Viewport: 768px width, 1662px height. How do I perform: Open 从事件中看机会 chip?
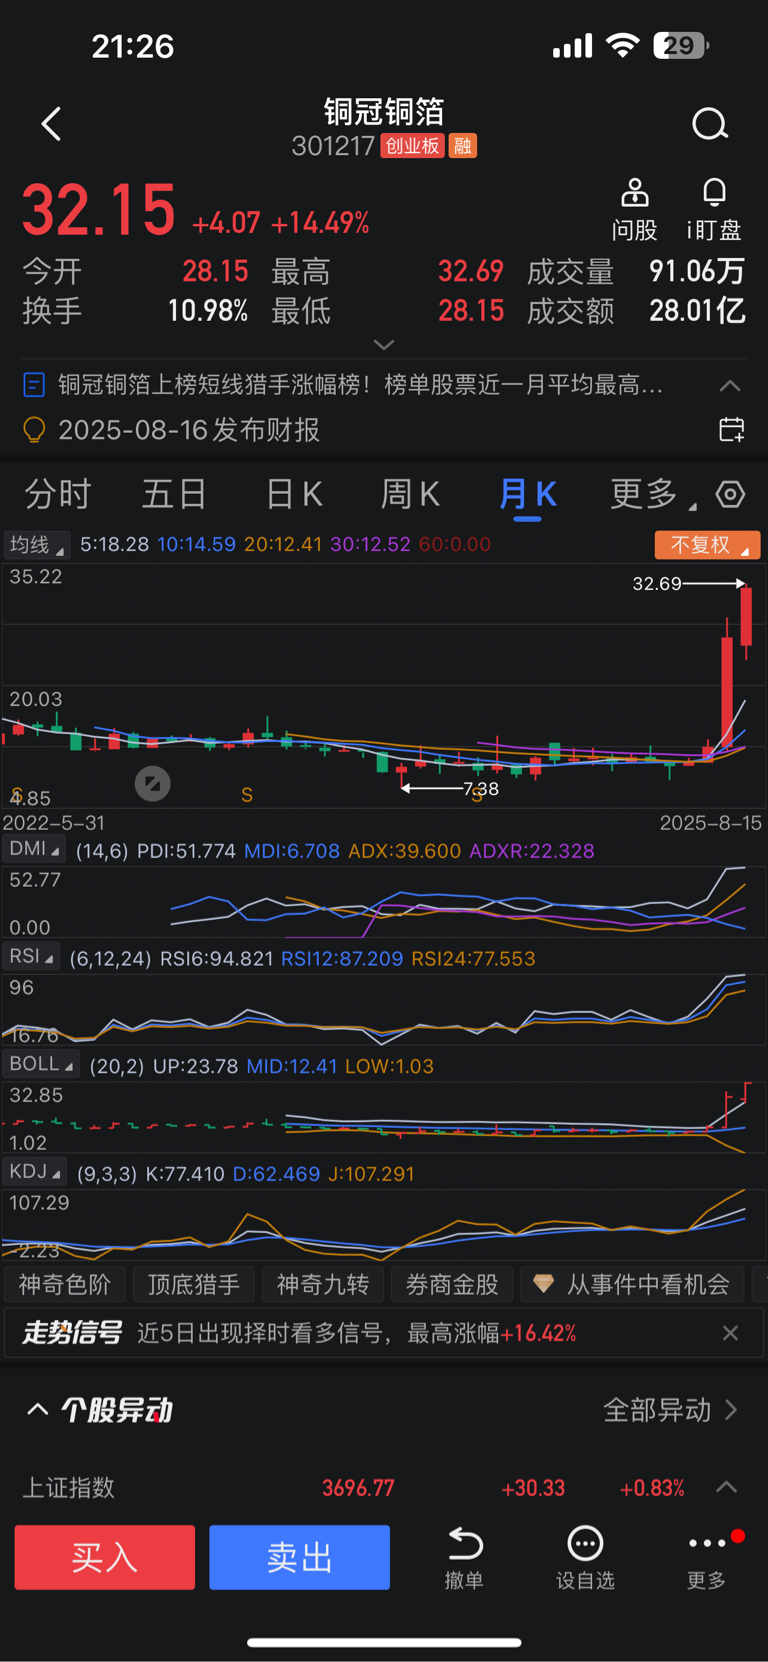[x=632, y=1285]
